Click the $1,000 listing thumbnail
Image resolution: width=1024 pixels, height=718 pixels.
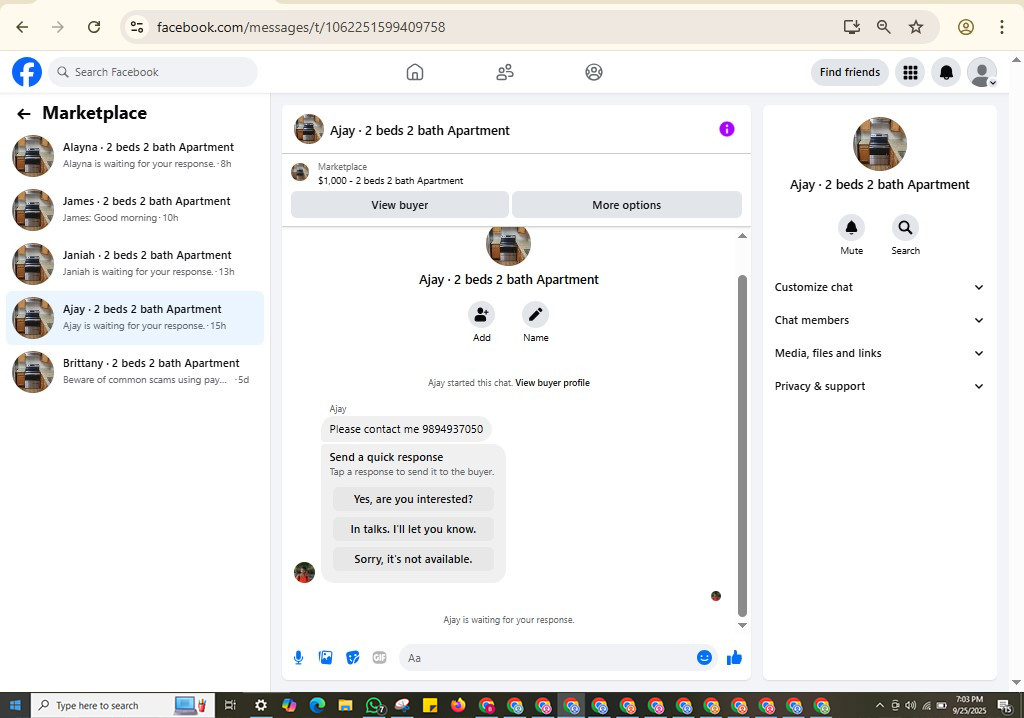coord(300,172)
